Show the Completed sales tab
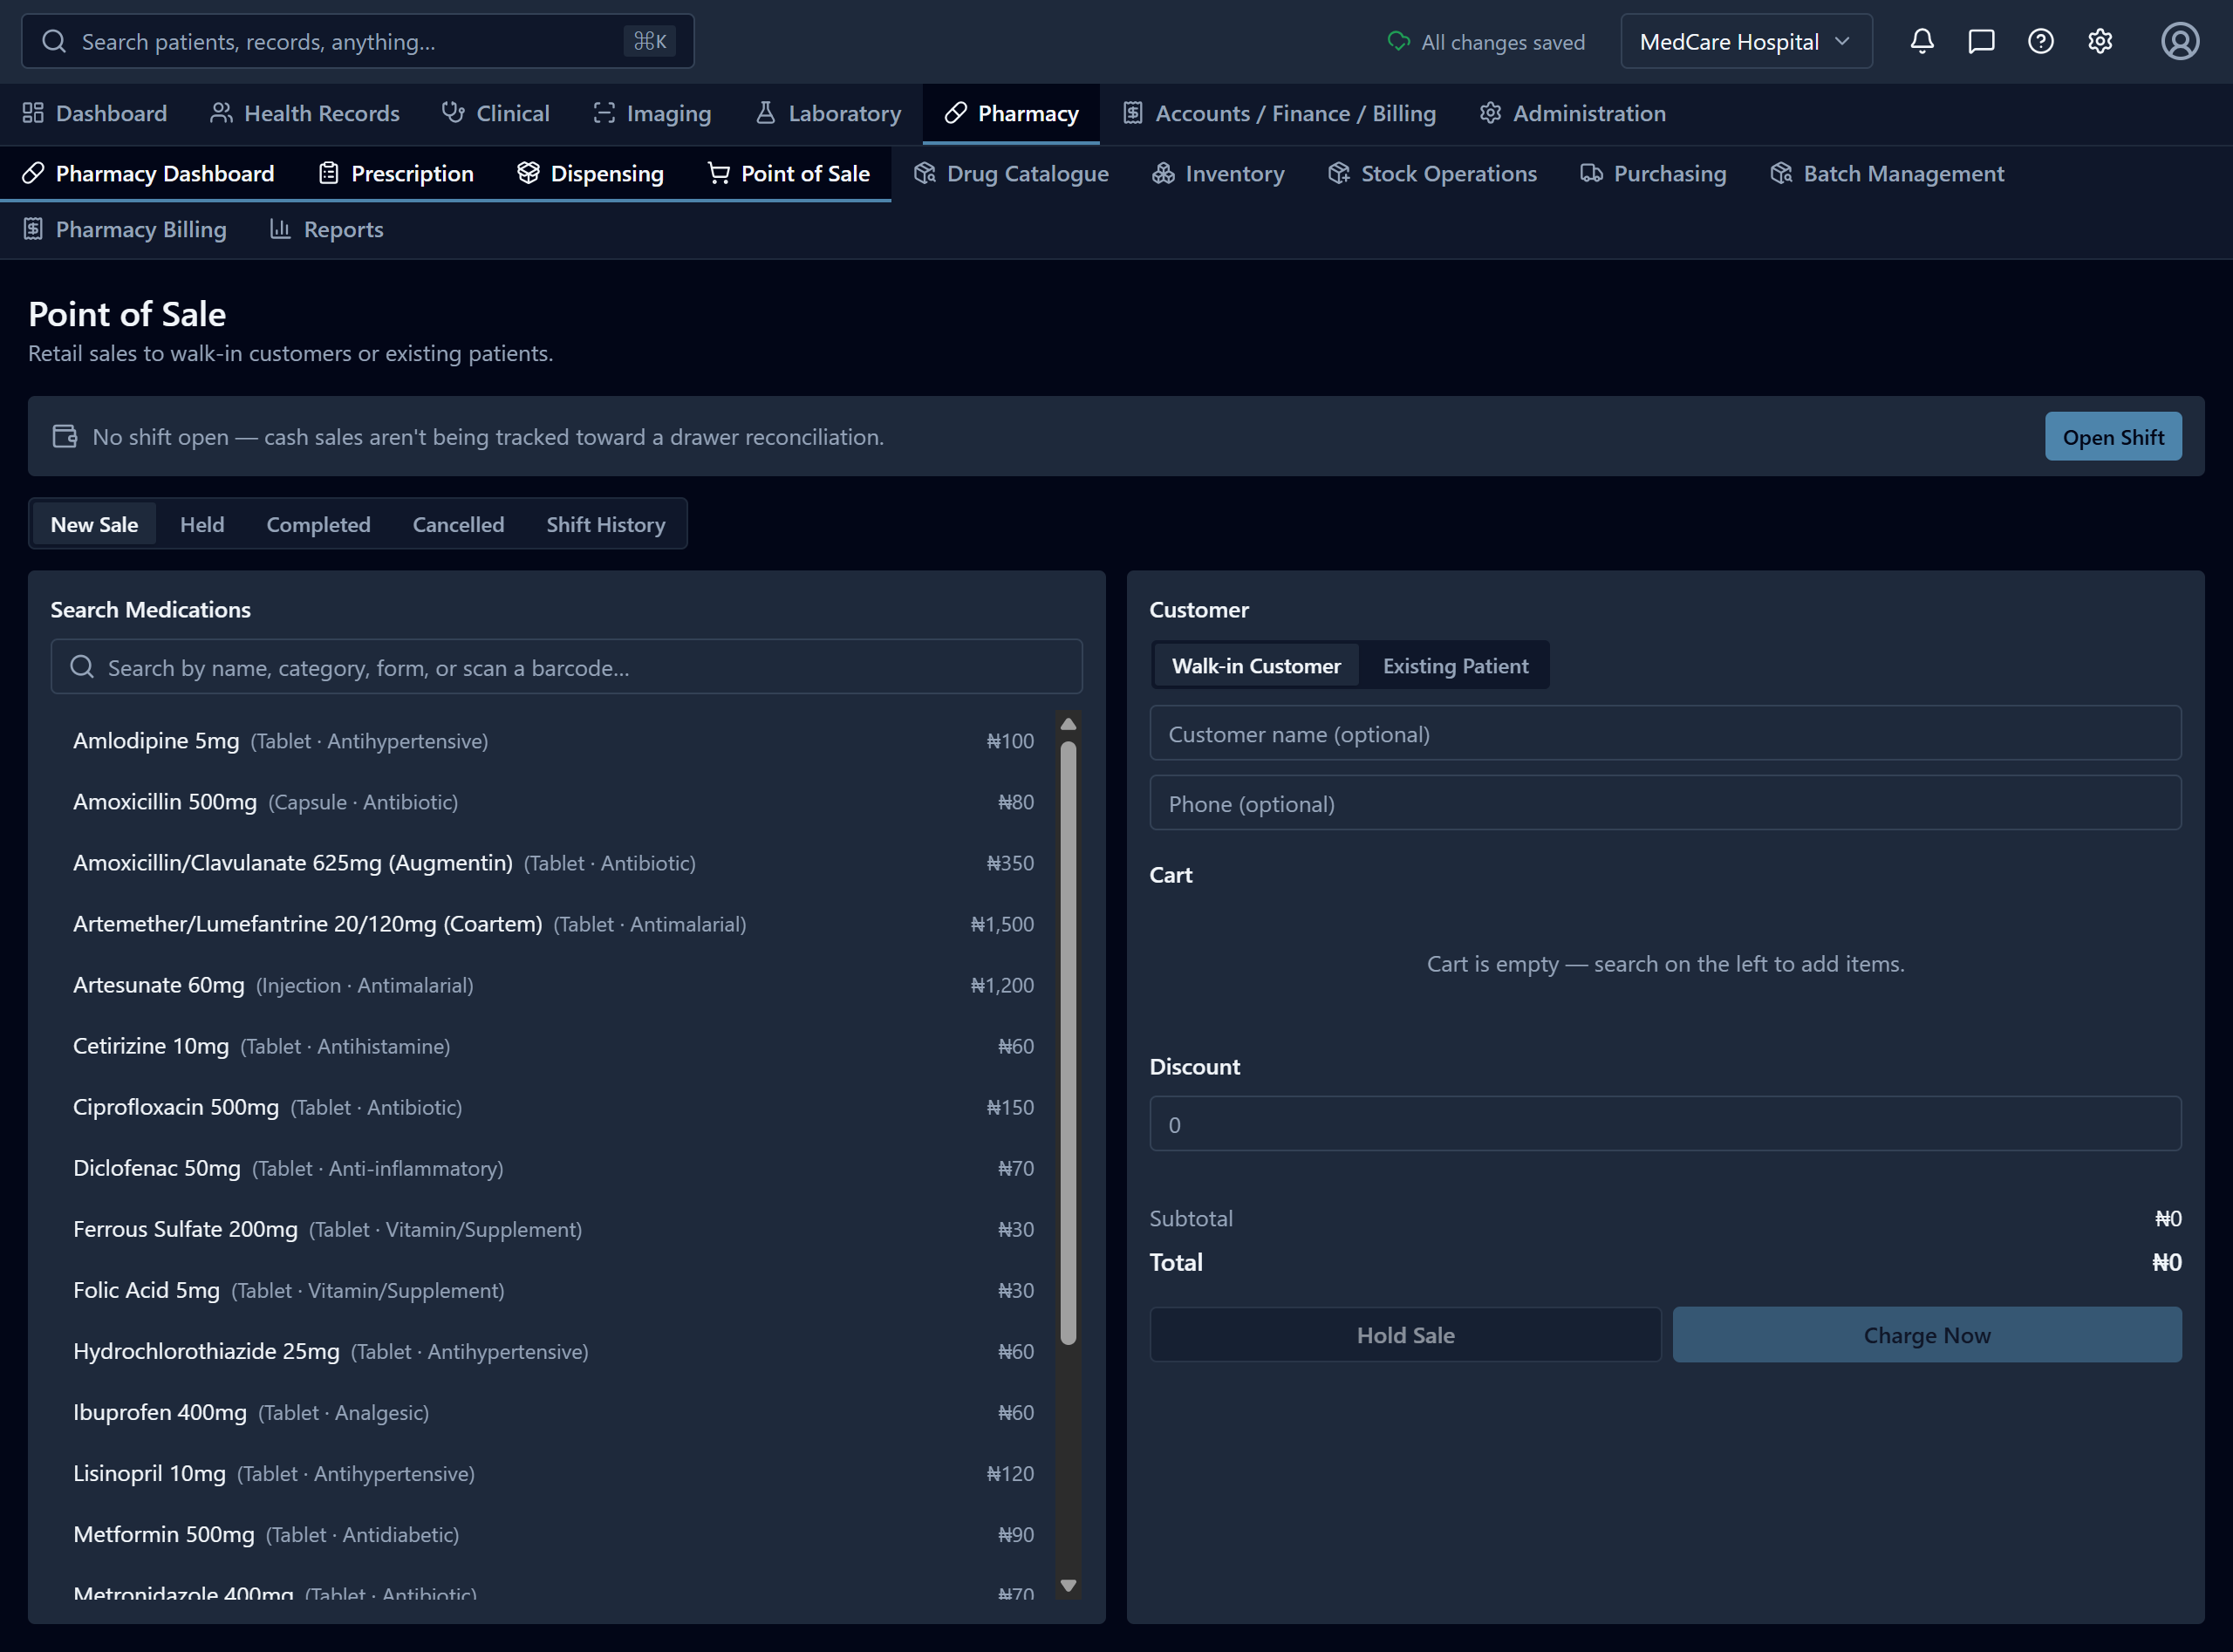The height and width of the screenshot is (1652, 2233). [x=318, y=524]
